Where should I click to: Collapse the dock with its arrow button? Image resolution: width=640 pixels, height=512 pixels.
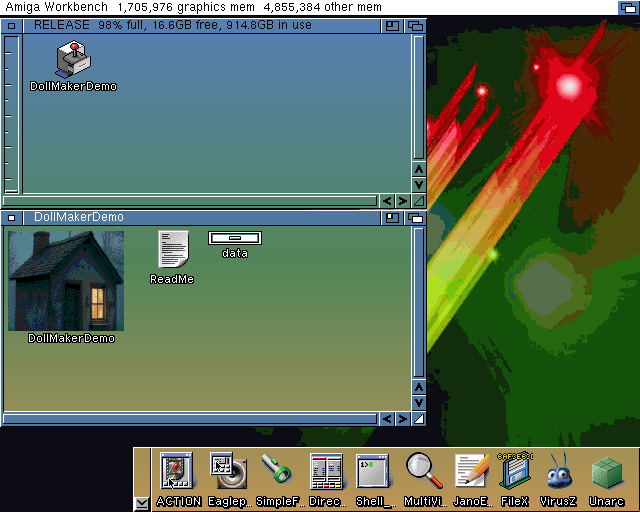coord(142,503)
